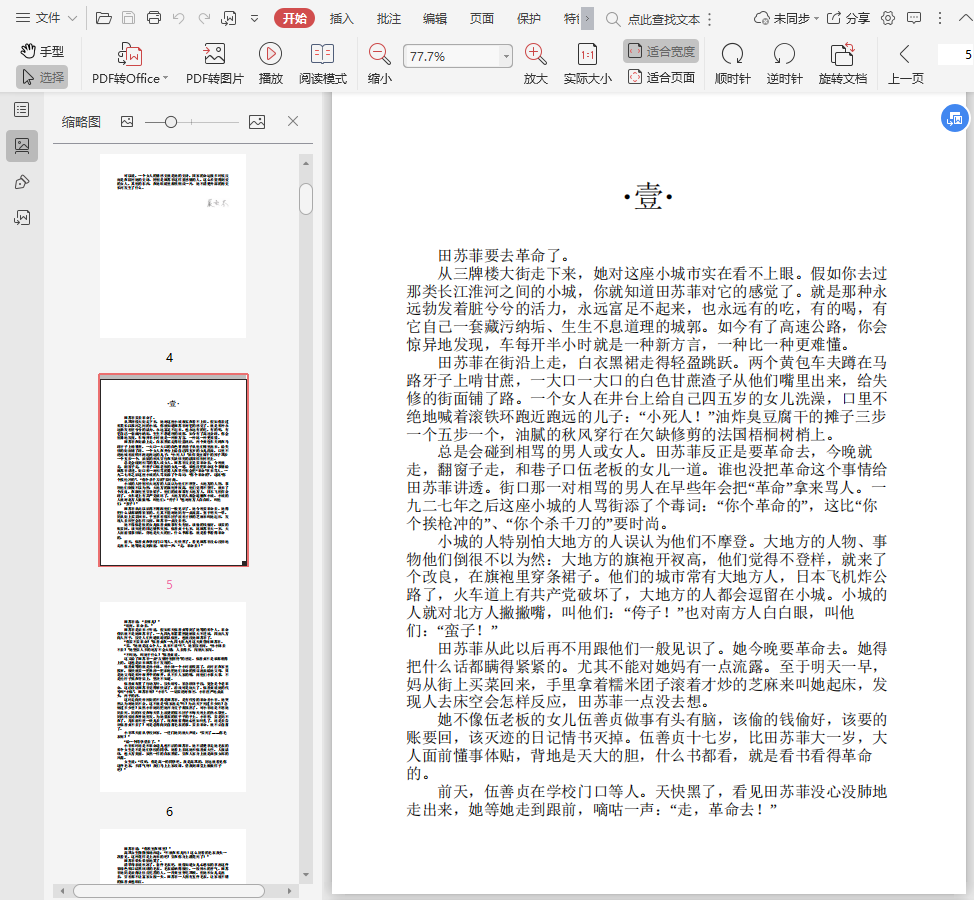Click thumbnail panel scroll up arrow
The height and width of the screenshot is (900, 974).
306,163
